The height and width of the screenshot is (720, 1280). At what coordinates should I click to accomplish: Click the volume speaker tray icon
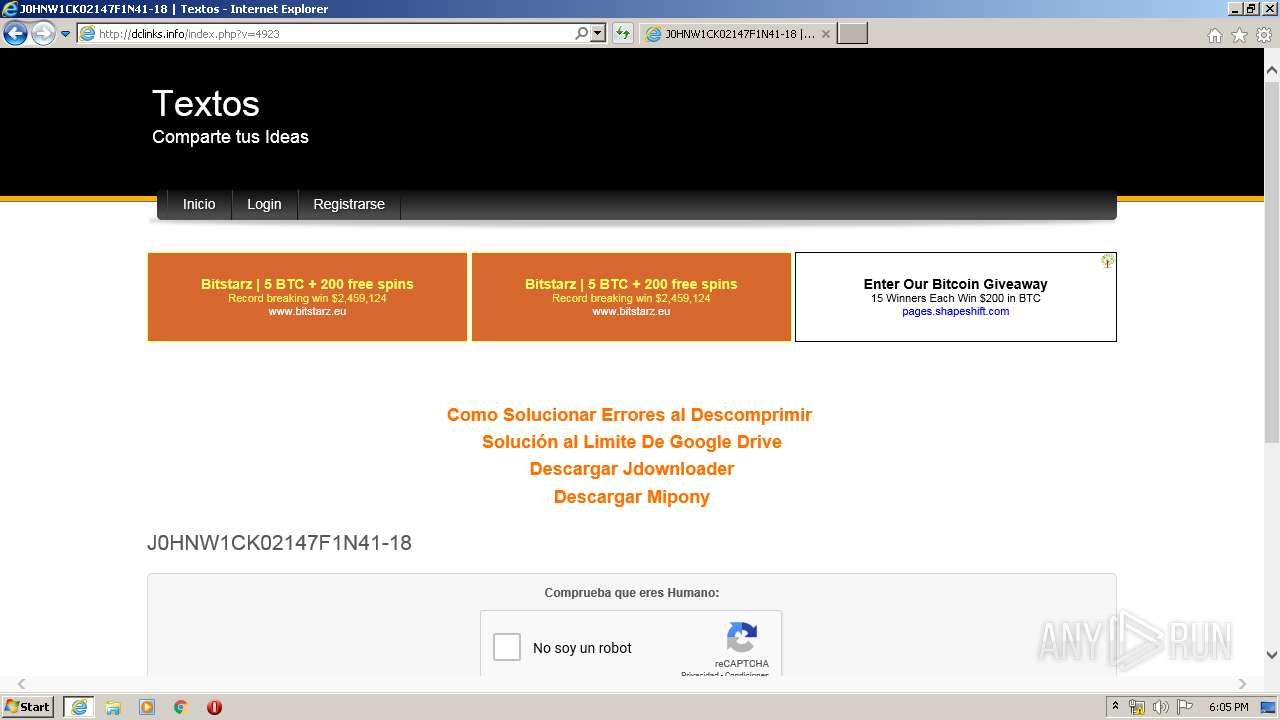click(1161, 707)
